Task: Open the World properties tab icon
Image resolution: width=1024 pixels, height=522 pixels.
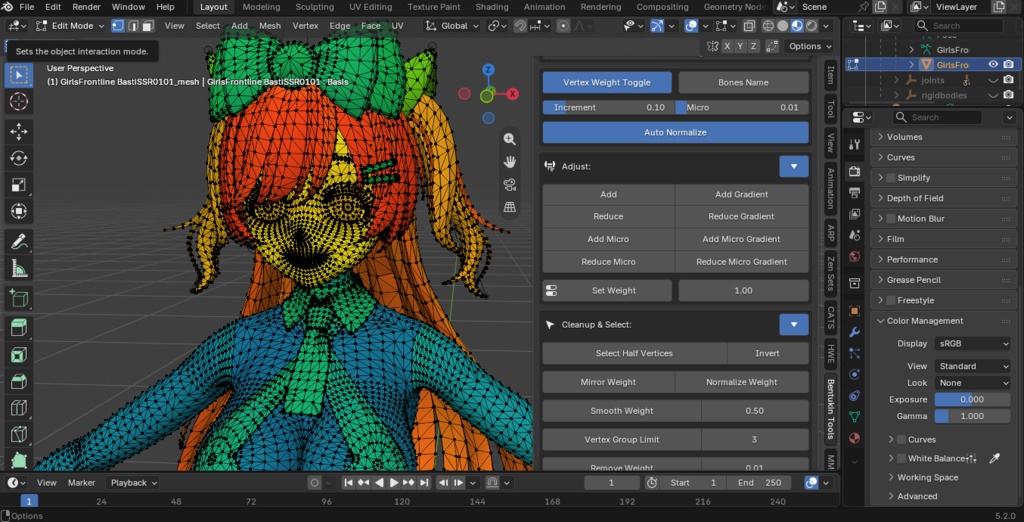Action: [x=854, y=257]
